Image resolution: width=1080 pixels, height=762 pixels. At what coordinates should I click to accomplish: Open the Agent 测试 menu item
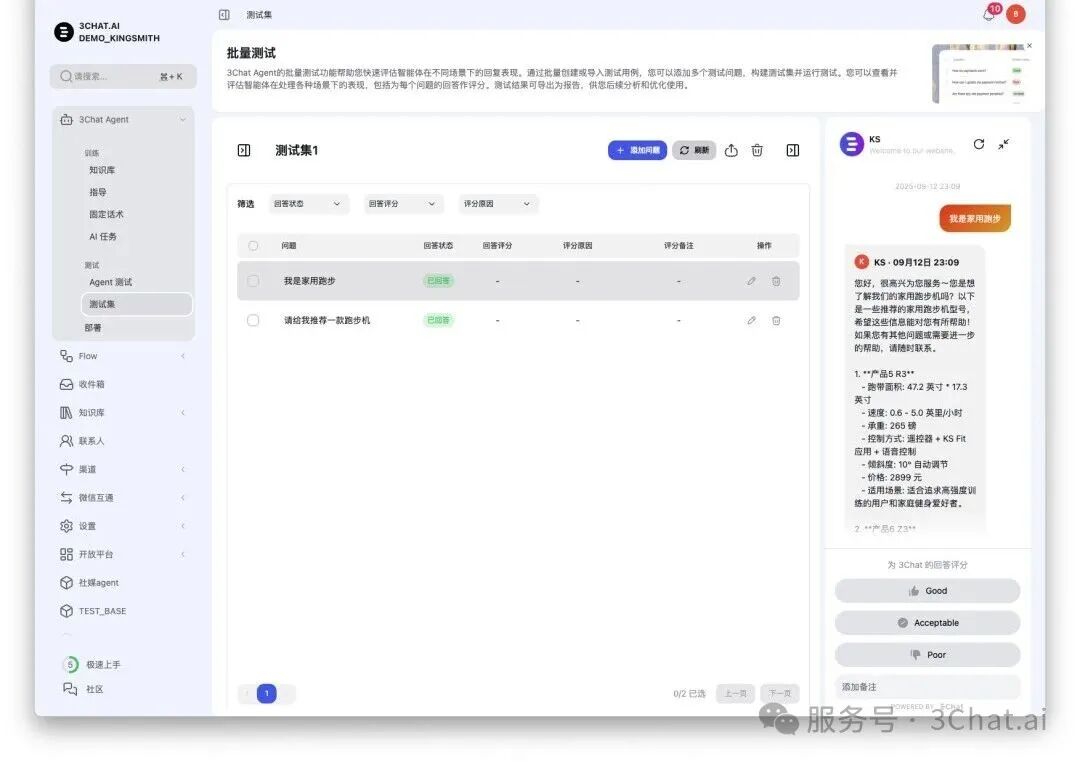(110, 282)
